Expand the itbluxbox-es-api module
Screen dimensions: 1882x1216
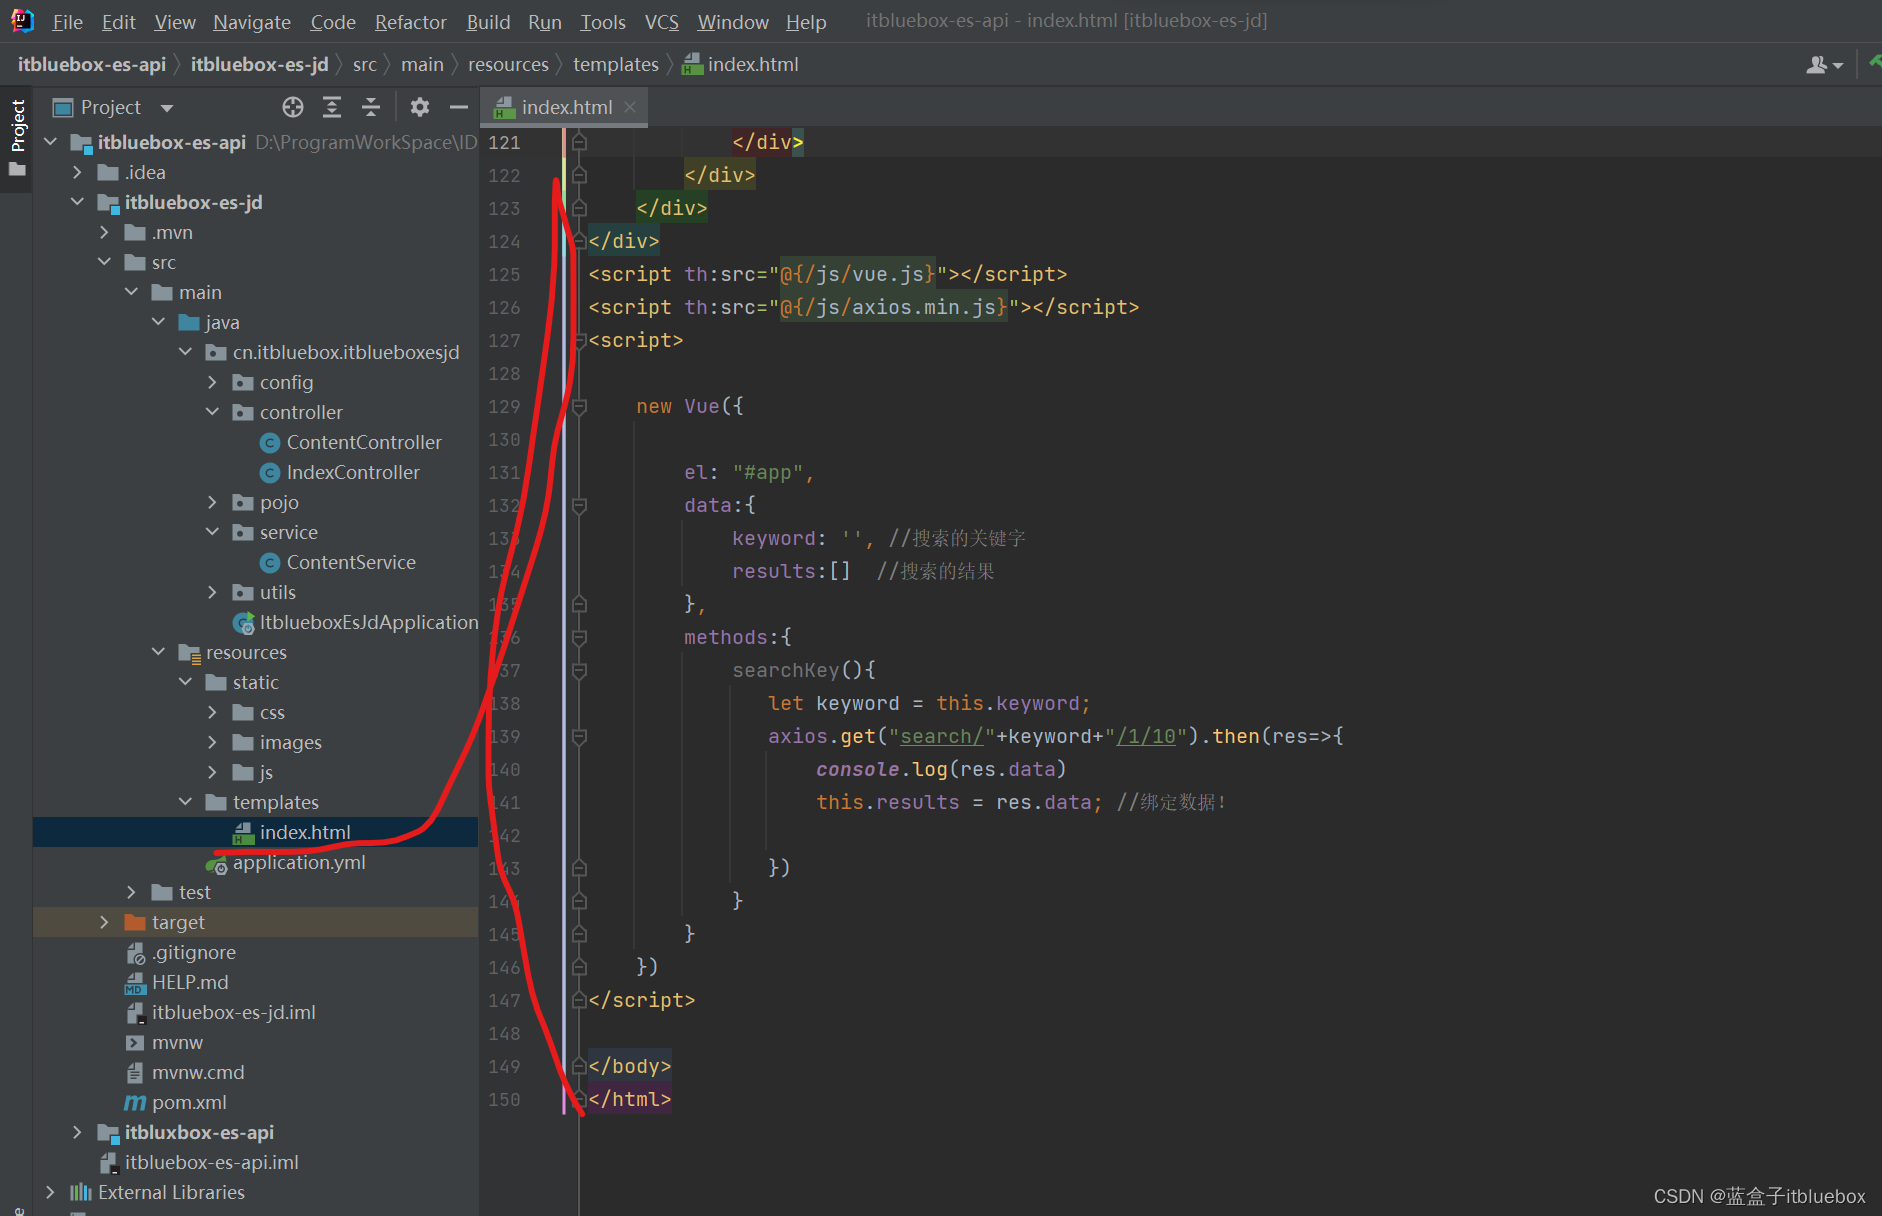coord(77,1132)
